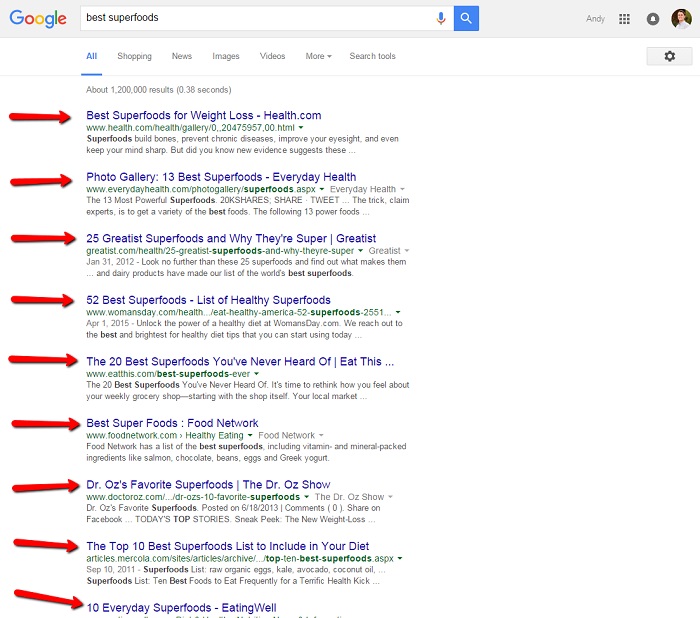Expand the foodnetwork.com URL dropdown arrow

(x=250, y=435)
